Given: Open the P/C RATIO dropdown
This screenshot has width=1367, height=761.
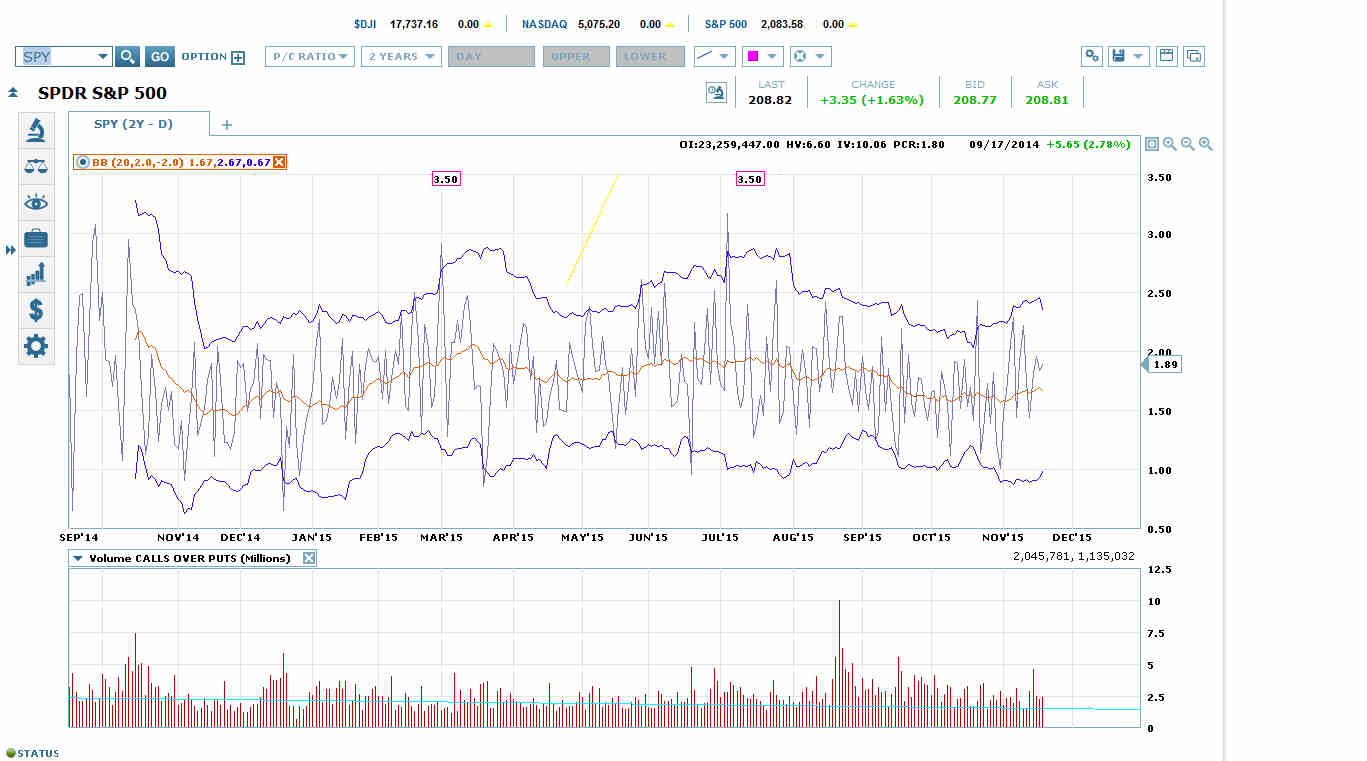Looking at the screenshot, I should point(310,57).
